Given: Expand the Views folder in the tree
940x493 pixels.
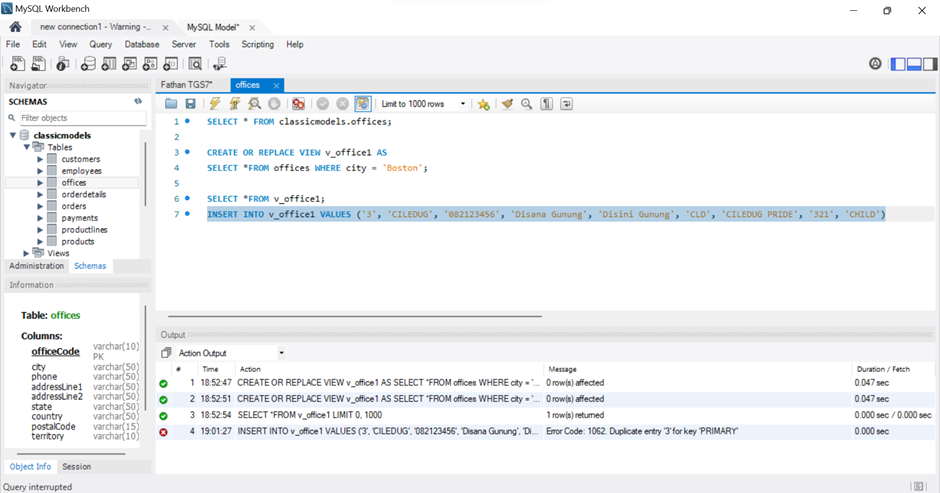Looking at the screenshot, I should pyautogui.click(x=26, y=253).
